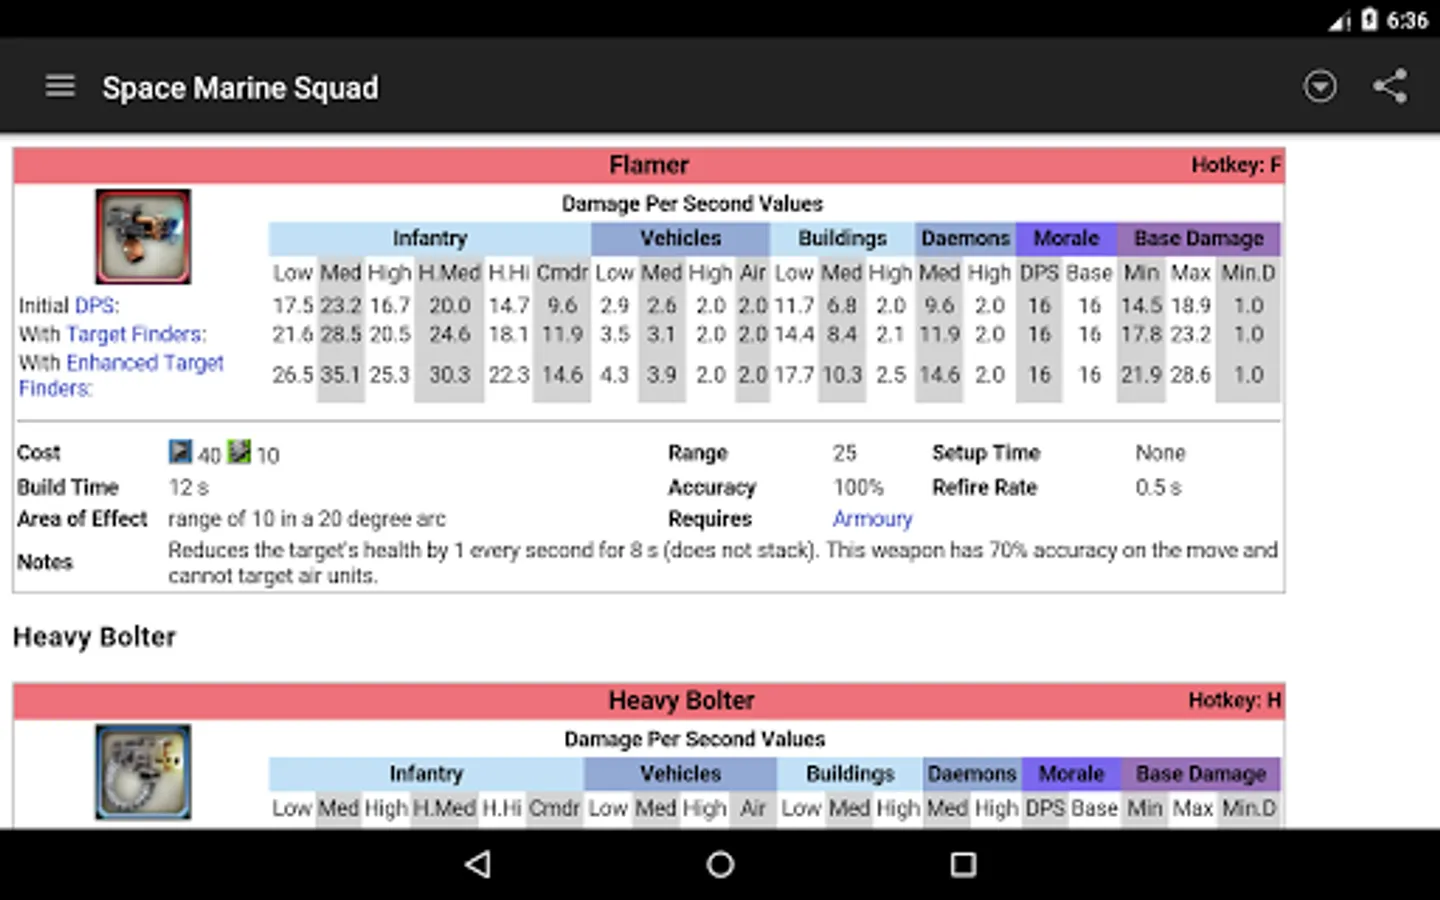The image size is (1440, 900).
Task: Tap the Heavy Bolter 'Damage Per Second Values' caption
Action: coord(694,739)
